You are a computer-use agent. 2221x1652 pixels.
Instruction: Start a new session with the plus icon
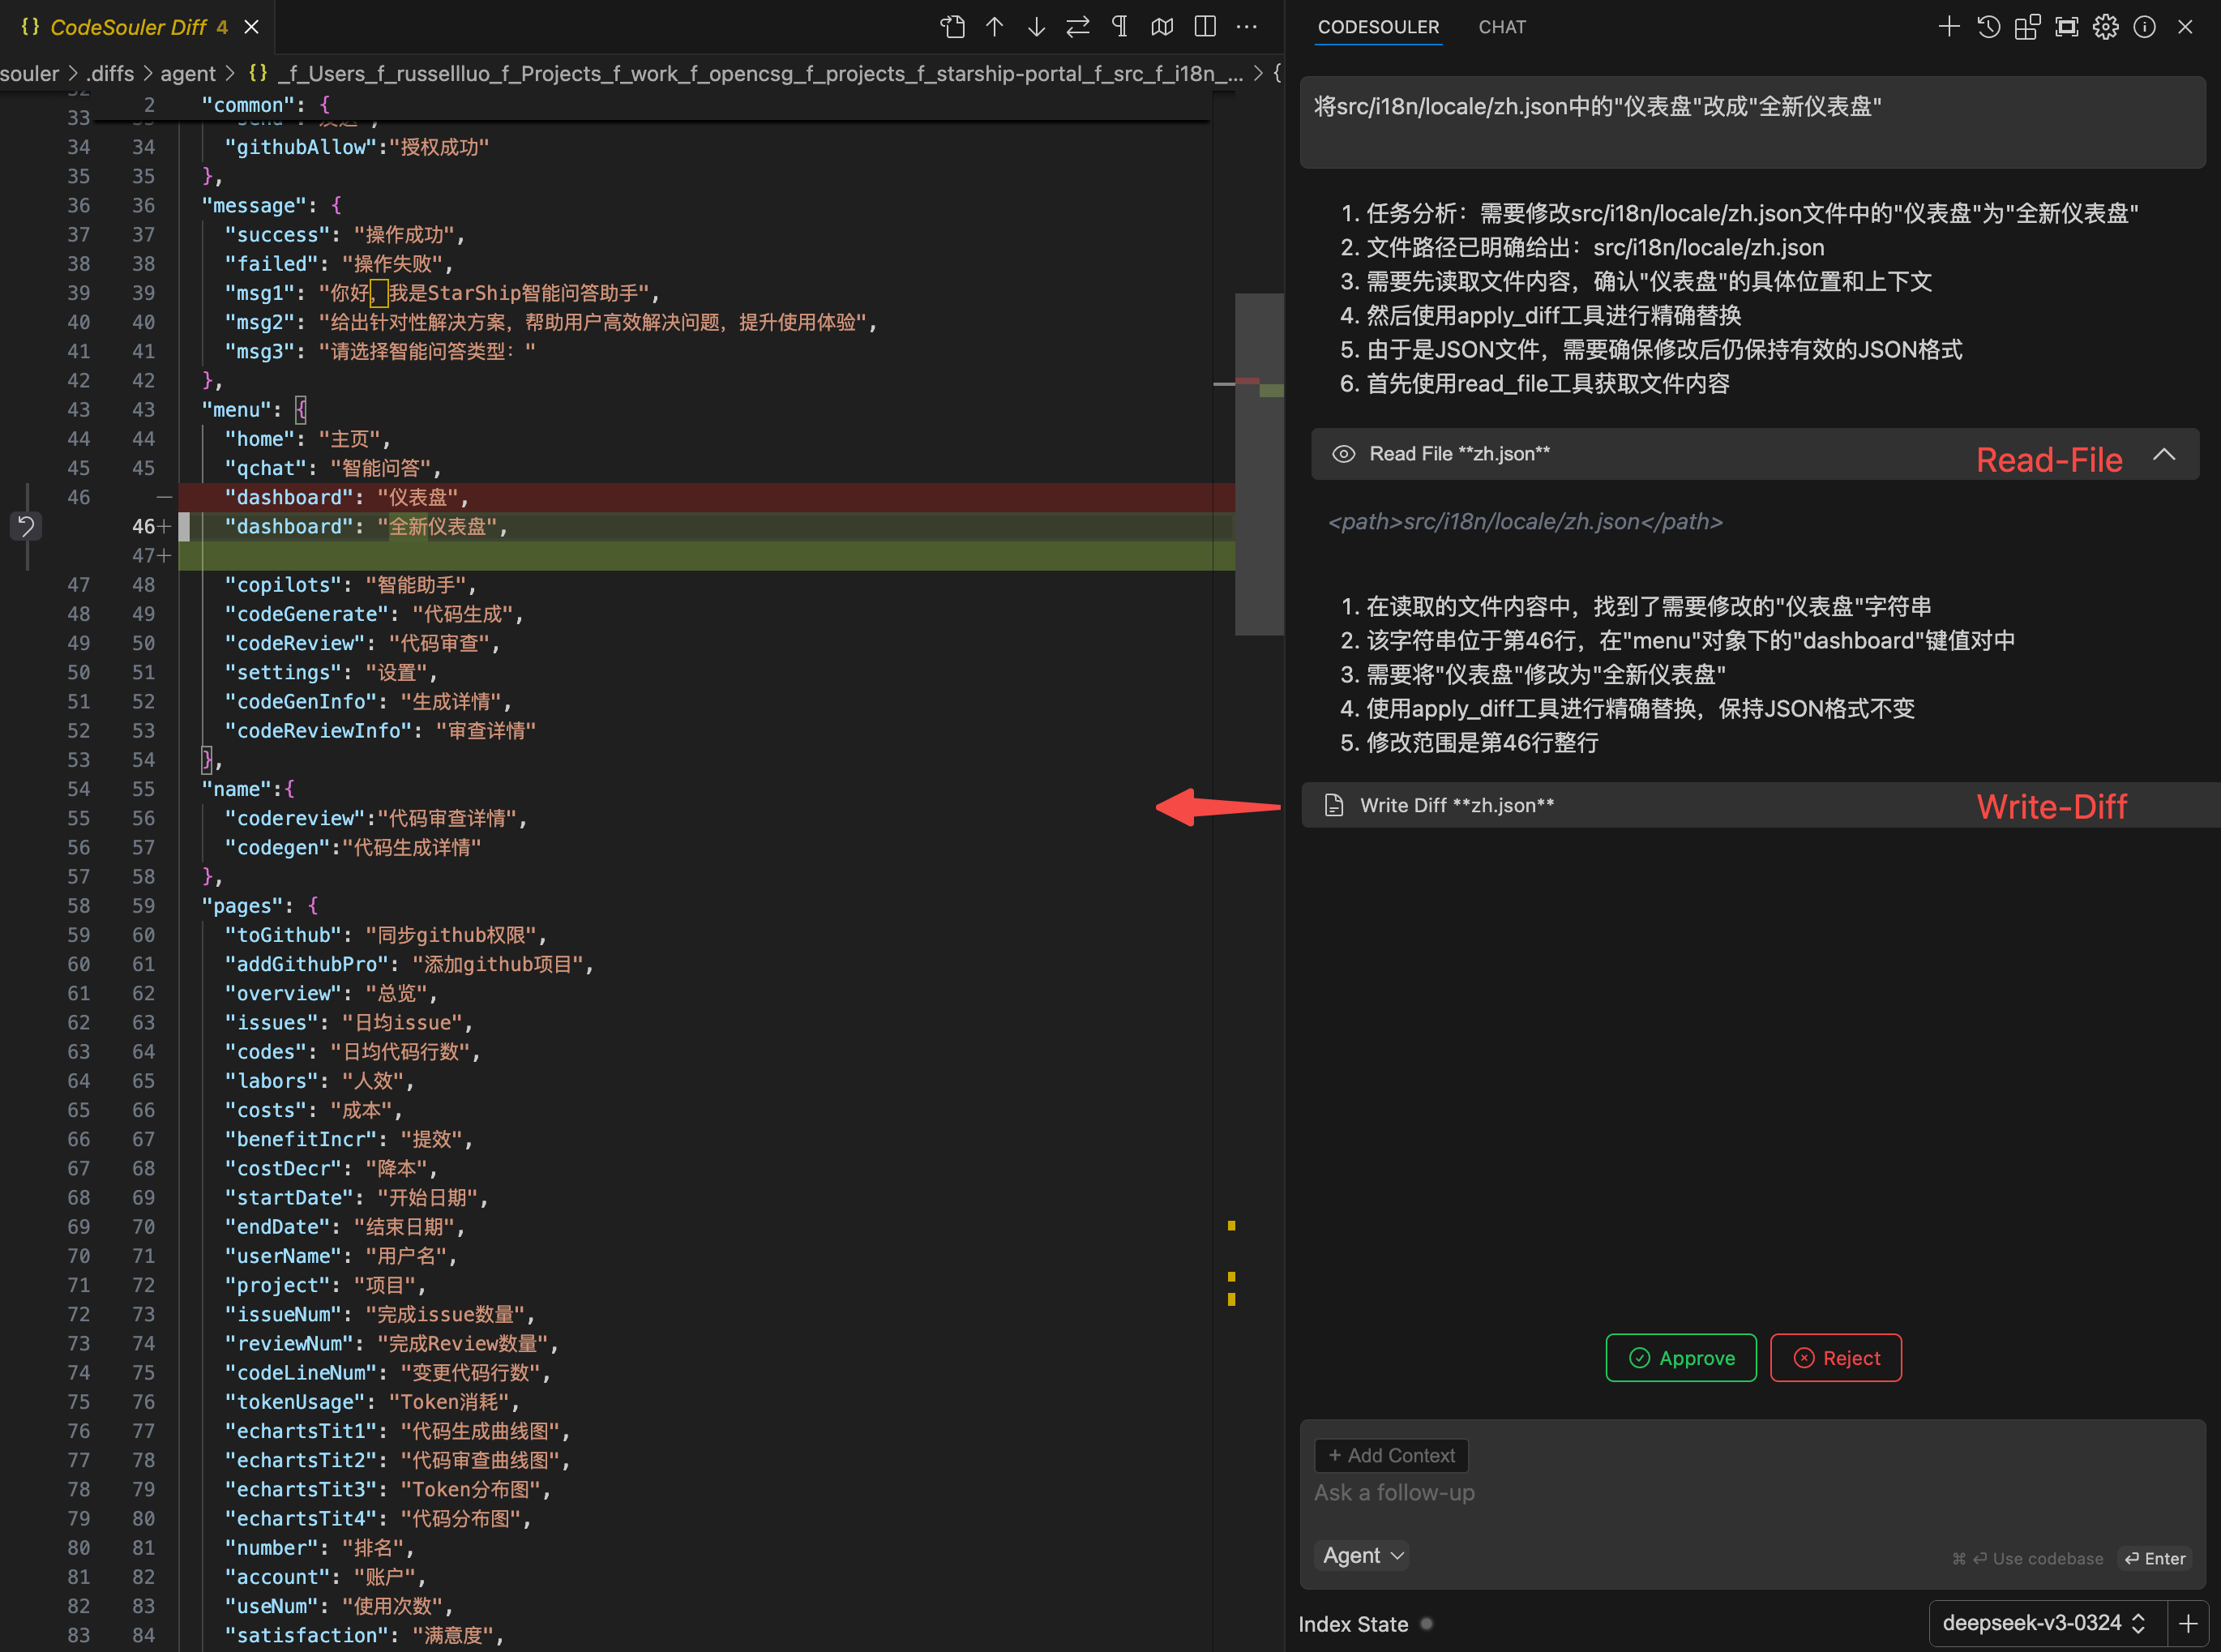pyautogui.click(x=1948, y=27)
